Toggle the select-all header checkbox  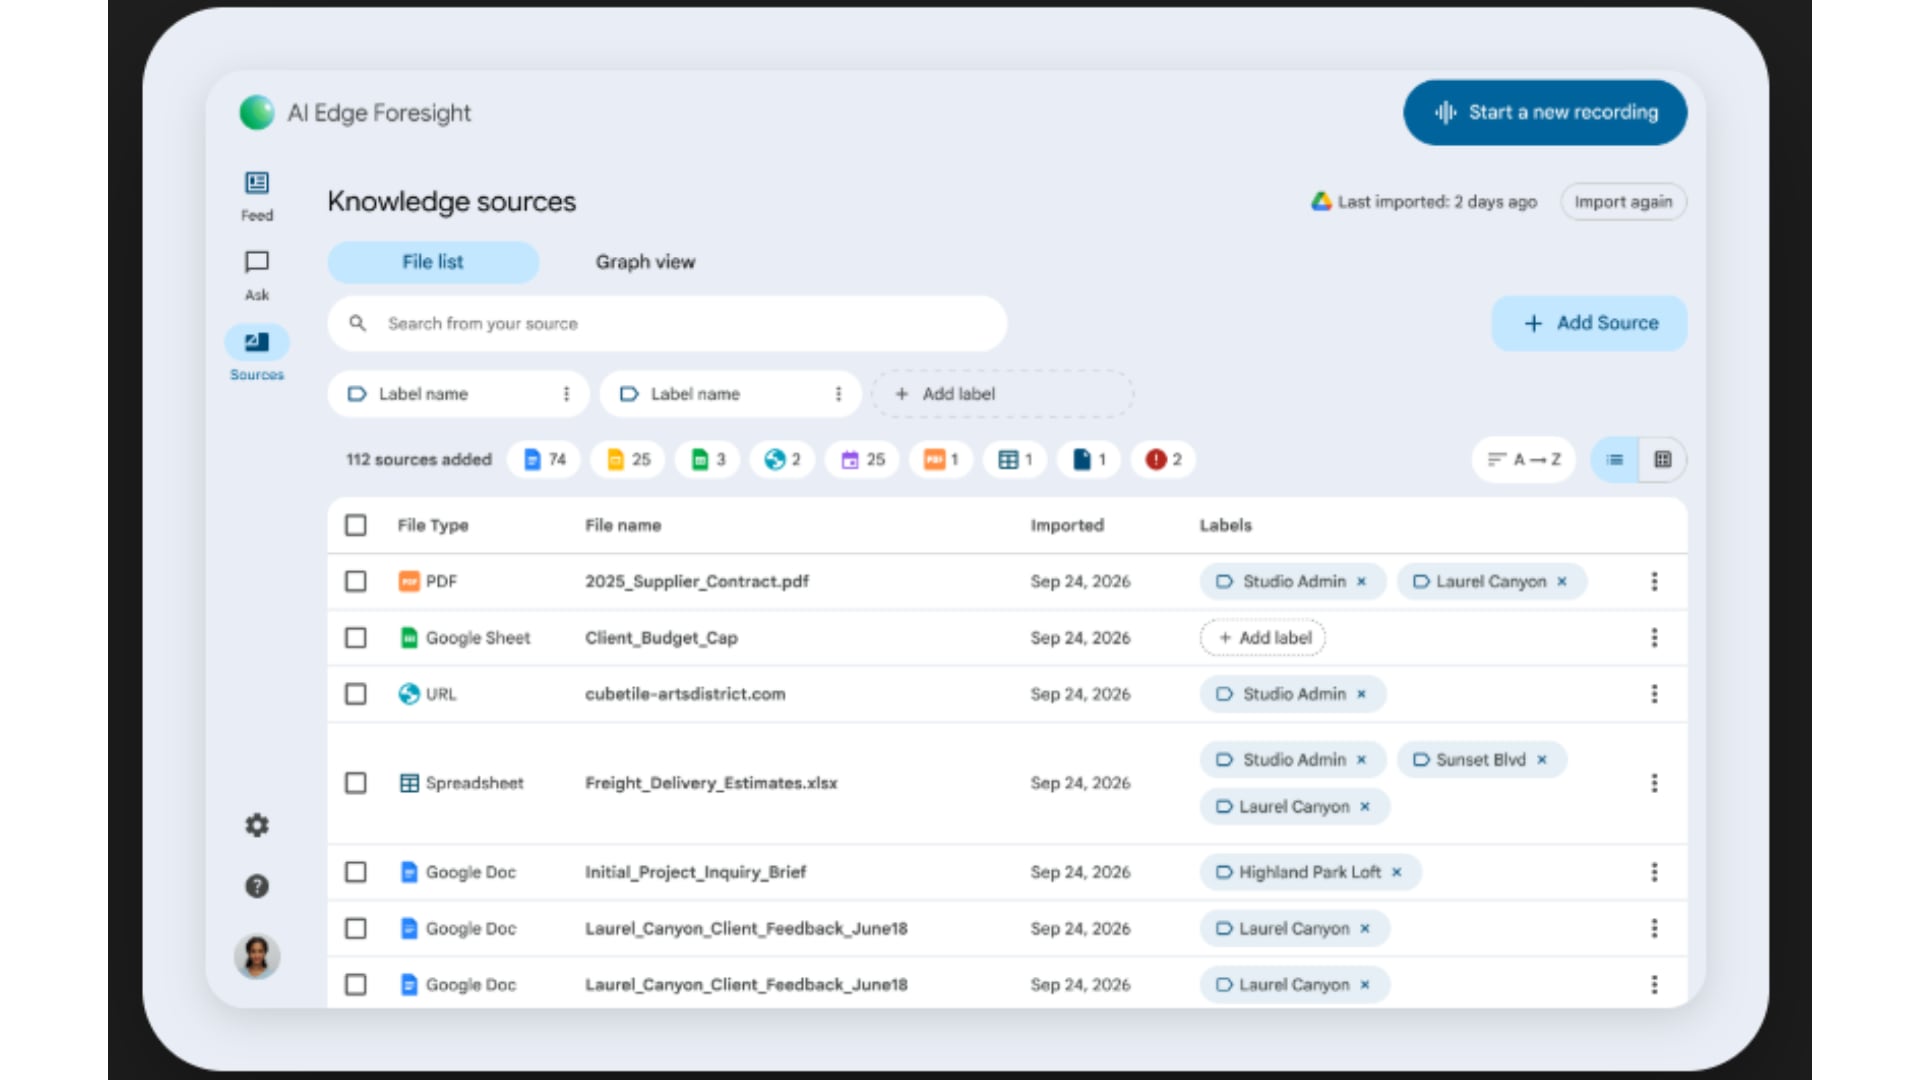click(x=355, y=525)
